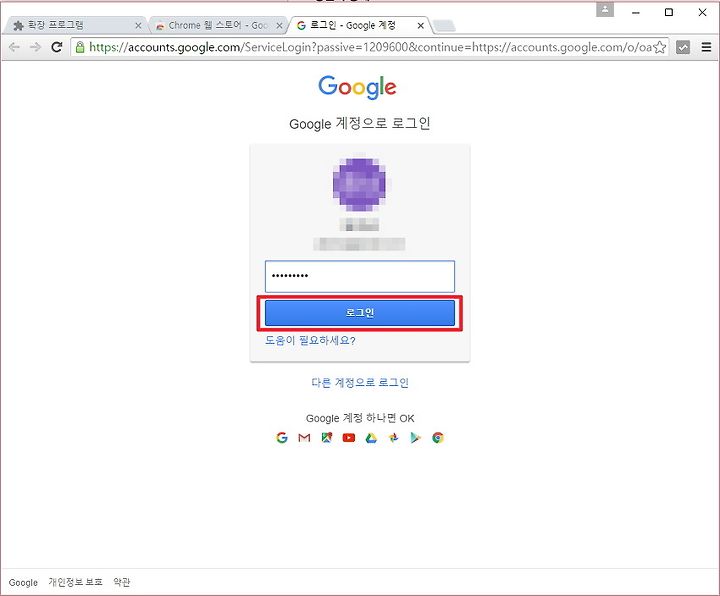The width and height of the screenshot is (720, 596).
Task: Reload the page with the refresh icon
Action: (x=56, y=47)
